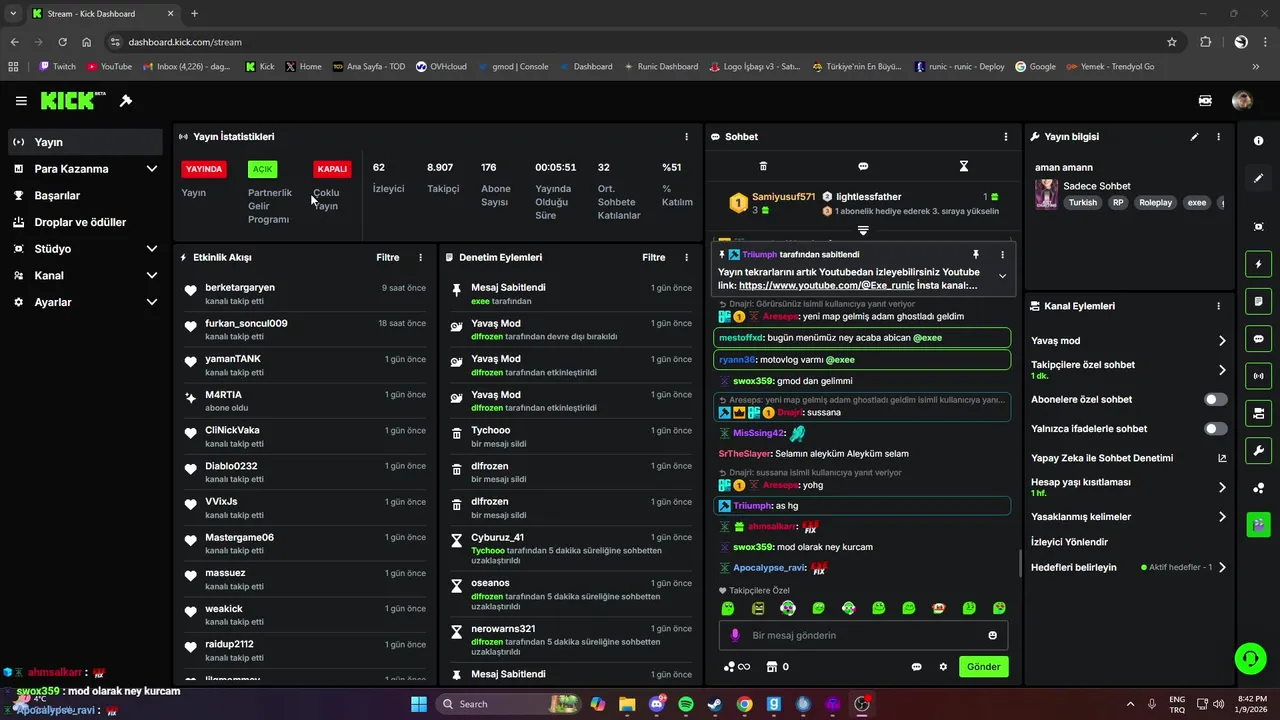Image resolution: width=1280 pixels, height=720 pixels.
Task: Open Steam from the taskbar
Action: tap(715, 704)
